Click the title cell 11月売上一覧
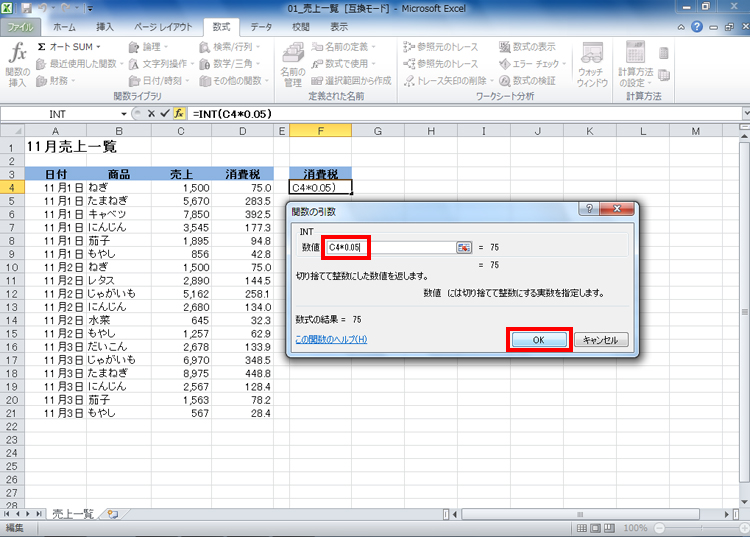This screenshot has height=537, width=750. pos(71,146)
